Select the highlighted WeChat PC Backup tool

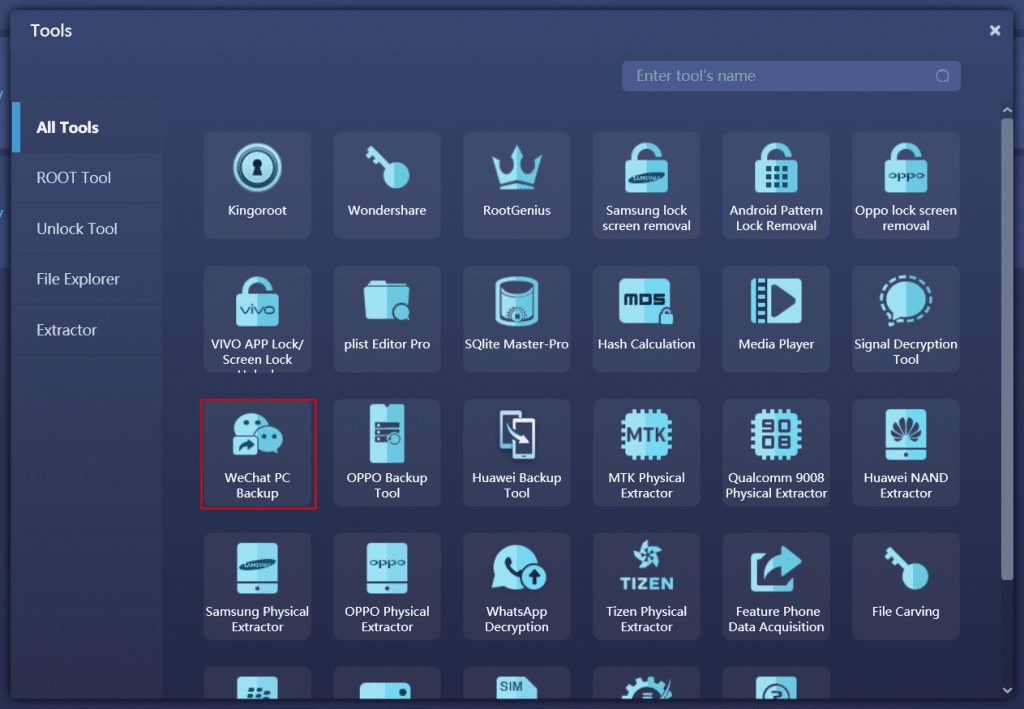coord(257,452)
